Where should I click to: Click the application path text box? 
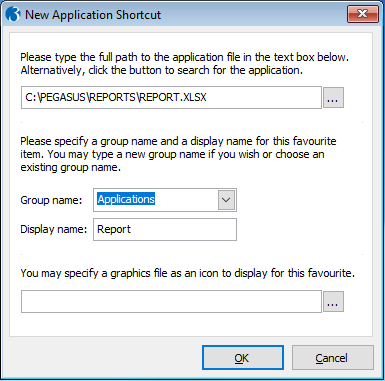point(171,97)
